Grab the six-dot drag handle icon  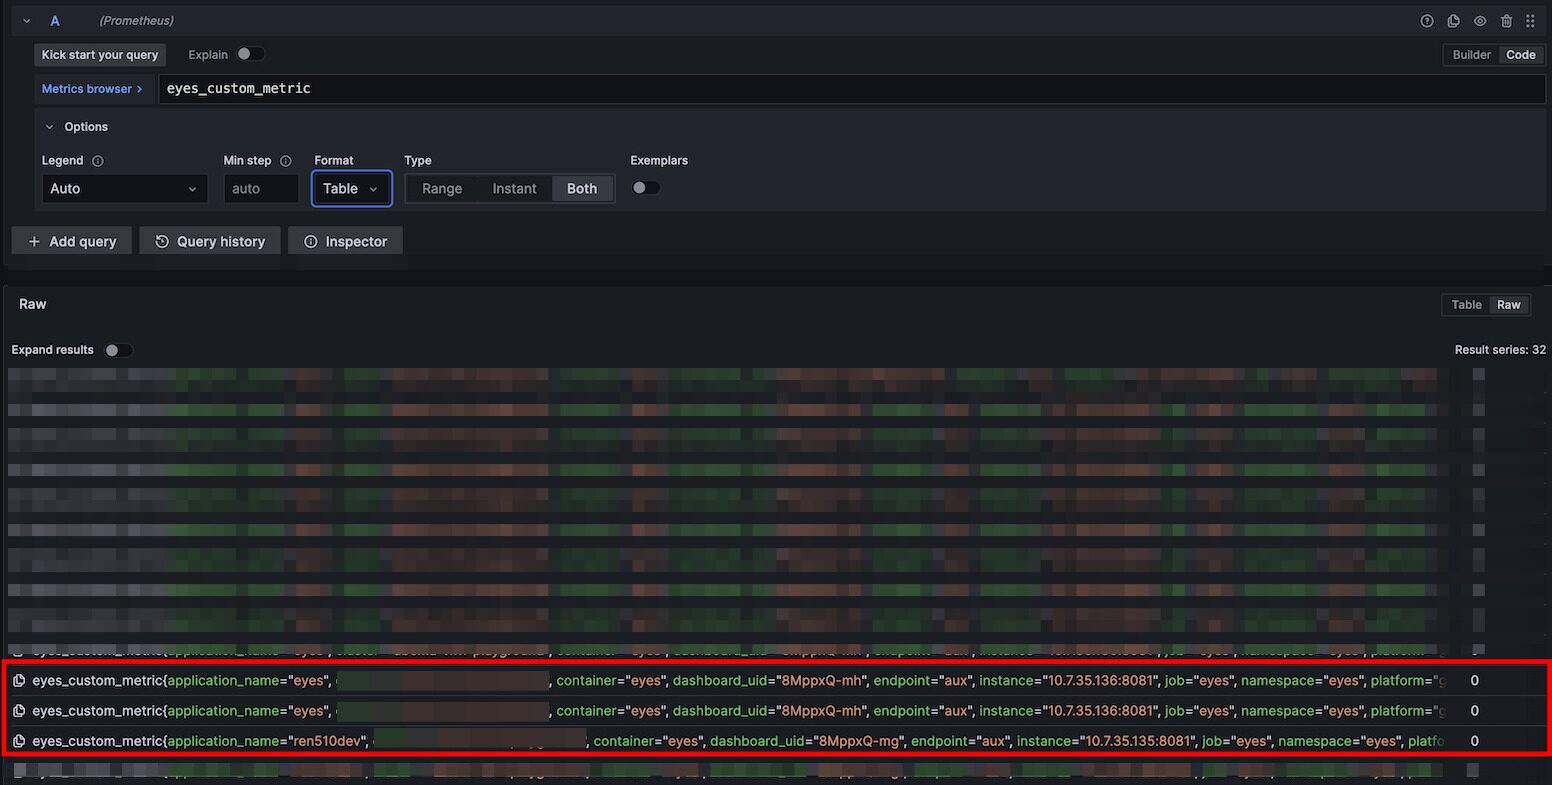[1530, 21]
